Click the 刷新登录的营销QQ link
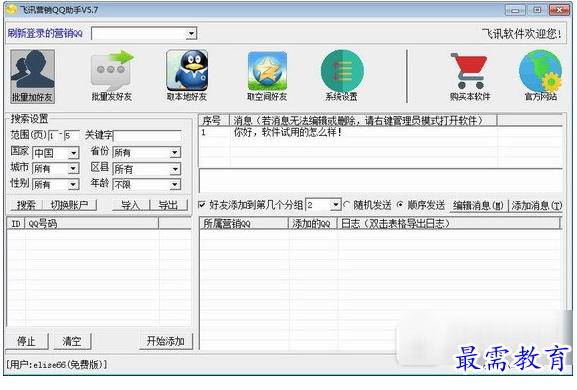577x390 pixels. [45, 33]
